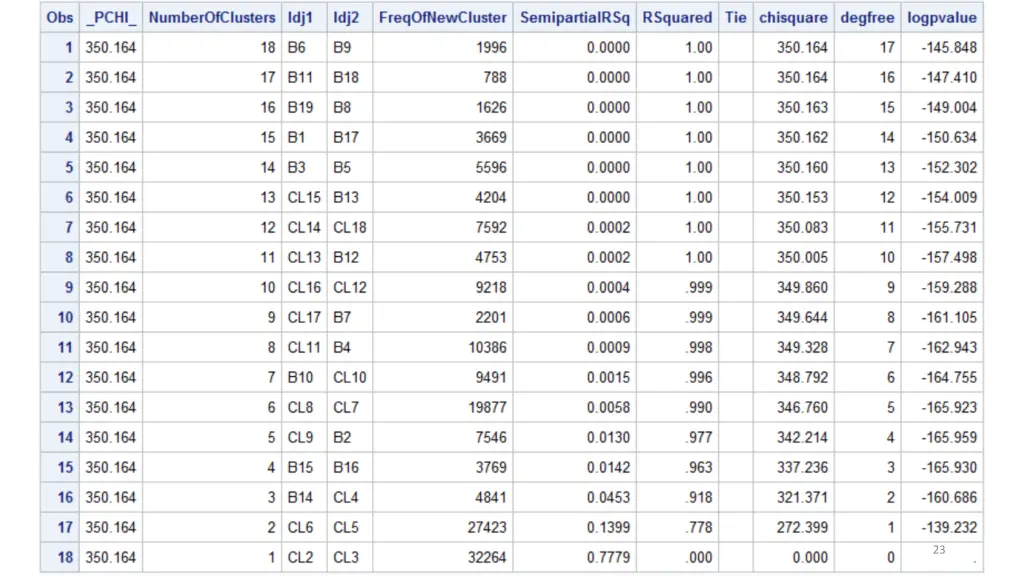Select logpvalue cell -145.848
The image size is (1024, 576).
(x=949, y=48)
